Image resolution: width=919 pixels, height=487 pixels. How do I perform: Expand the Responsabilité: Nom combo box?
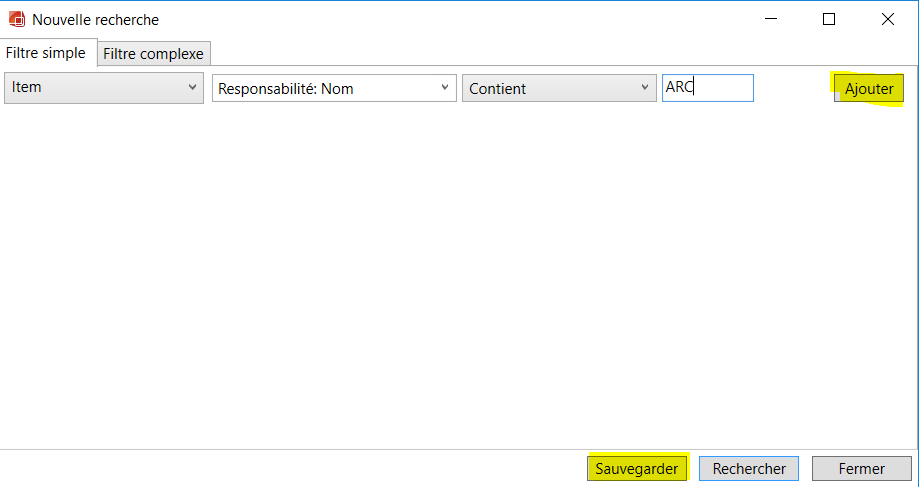point(334,89)
